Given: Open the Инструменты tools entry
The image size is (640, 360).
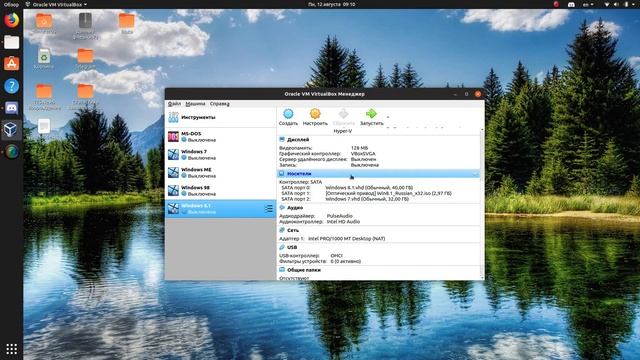Looking at the screenshot, I should 220,118.
